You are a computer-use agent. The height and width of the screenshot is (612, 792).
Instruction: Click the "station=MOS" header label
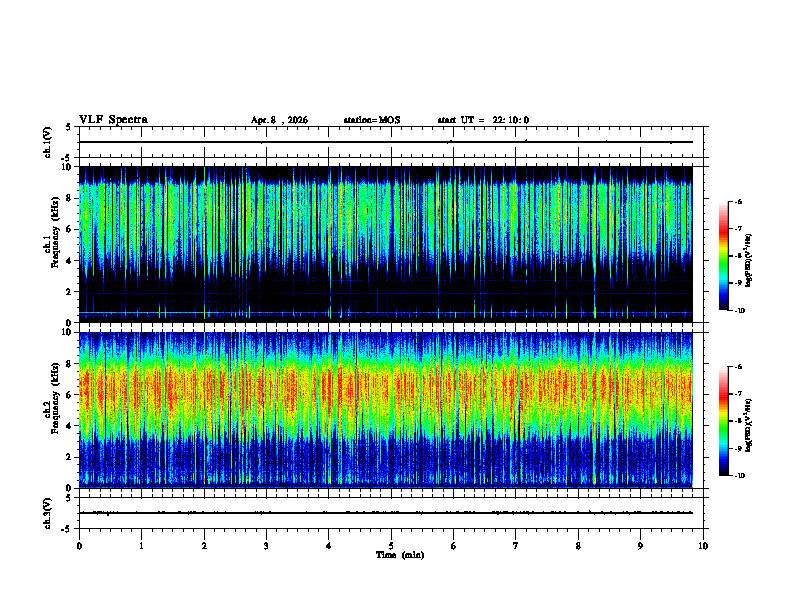coord(372,120)
